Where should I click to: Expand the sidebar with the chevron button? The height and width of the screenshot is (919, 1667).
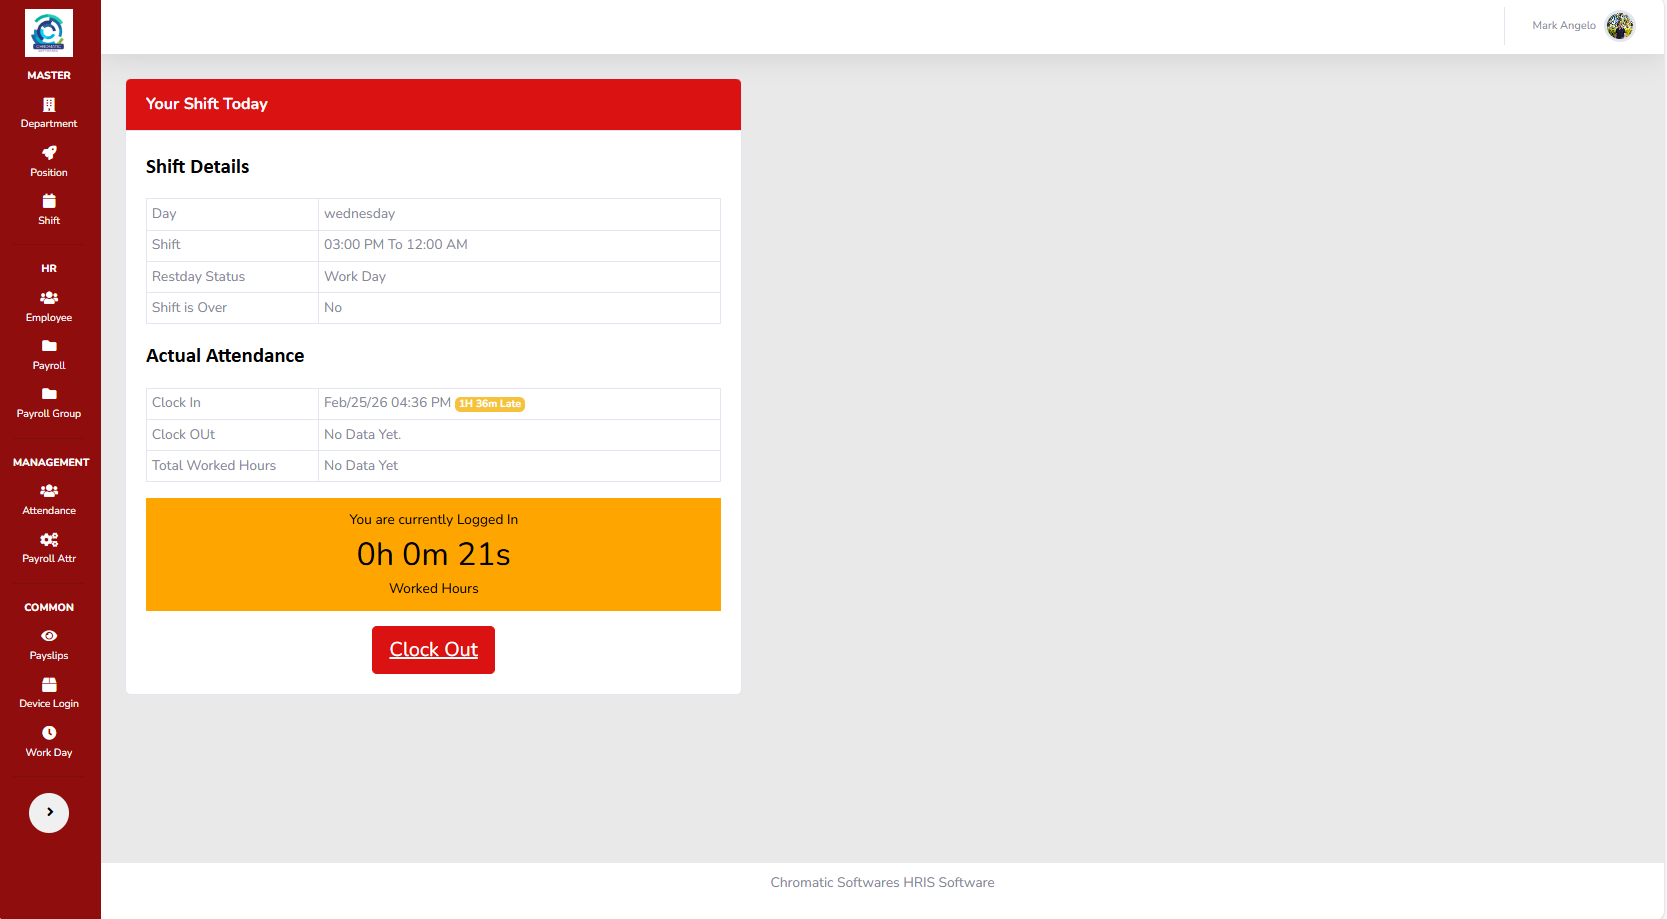tap(49, 813)
